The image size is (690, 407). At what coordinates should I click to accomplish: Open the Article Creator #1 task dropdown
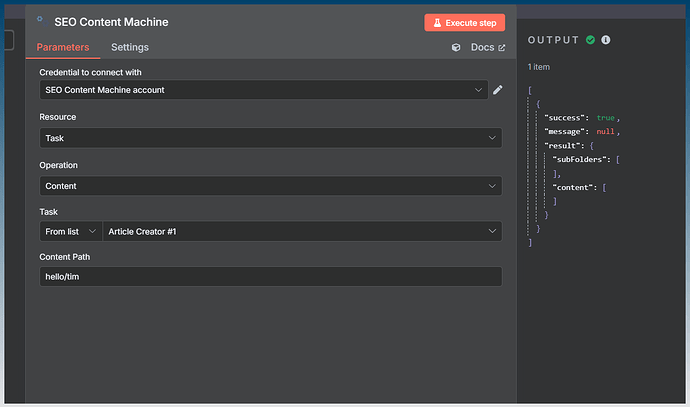tap(302, 231)
